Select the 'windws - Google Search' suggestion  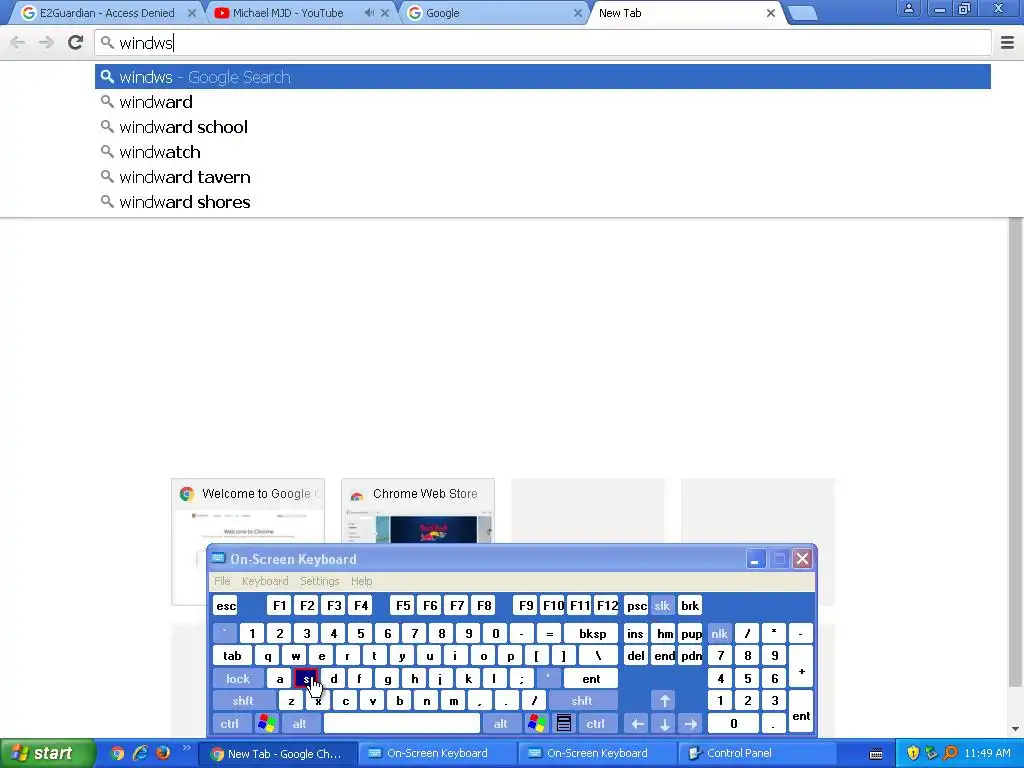point(543,77)
